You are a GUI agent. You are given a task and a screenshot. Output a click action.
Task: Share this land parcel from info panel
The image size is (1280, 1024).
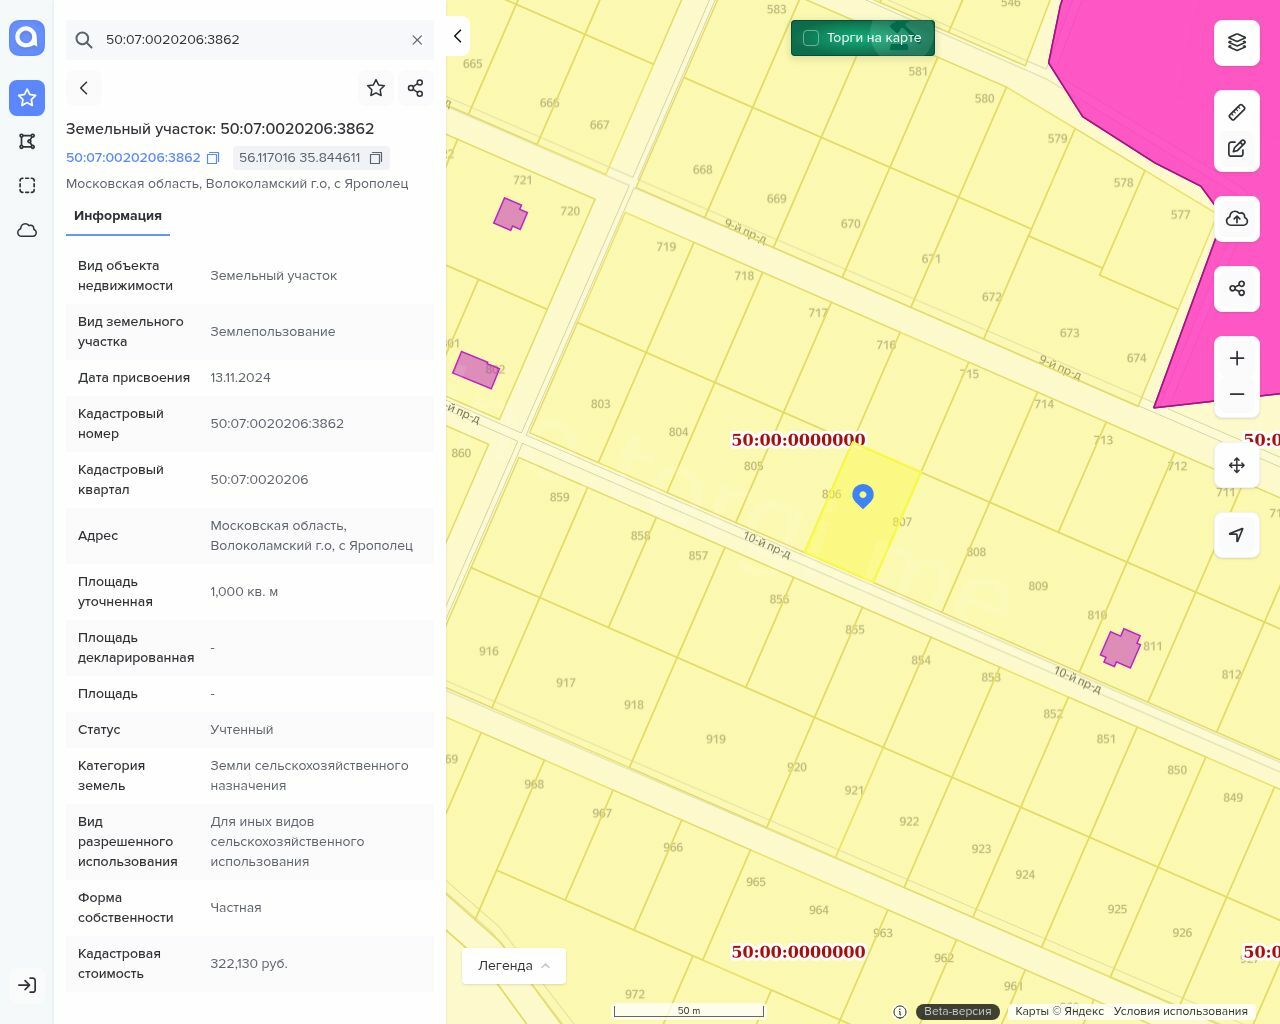point(416,88)
